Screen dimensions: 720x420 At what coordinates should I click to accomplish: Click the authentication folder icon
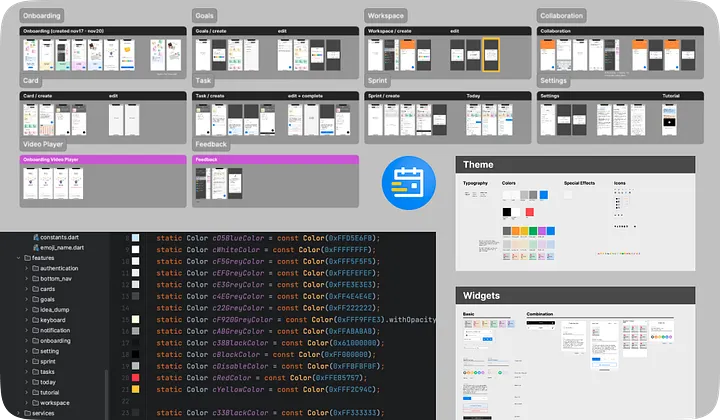[x=35, y=268]
